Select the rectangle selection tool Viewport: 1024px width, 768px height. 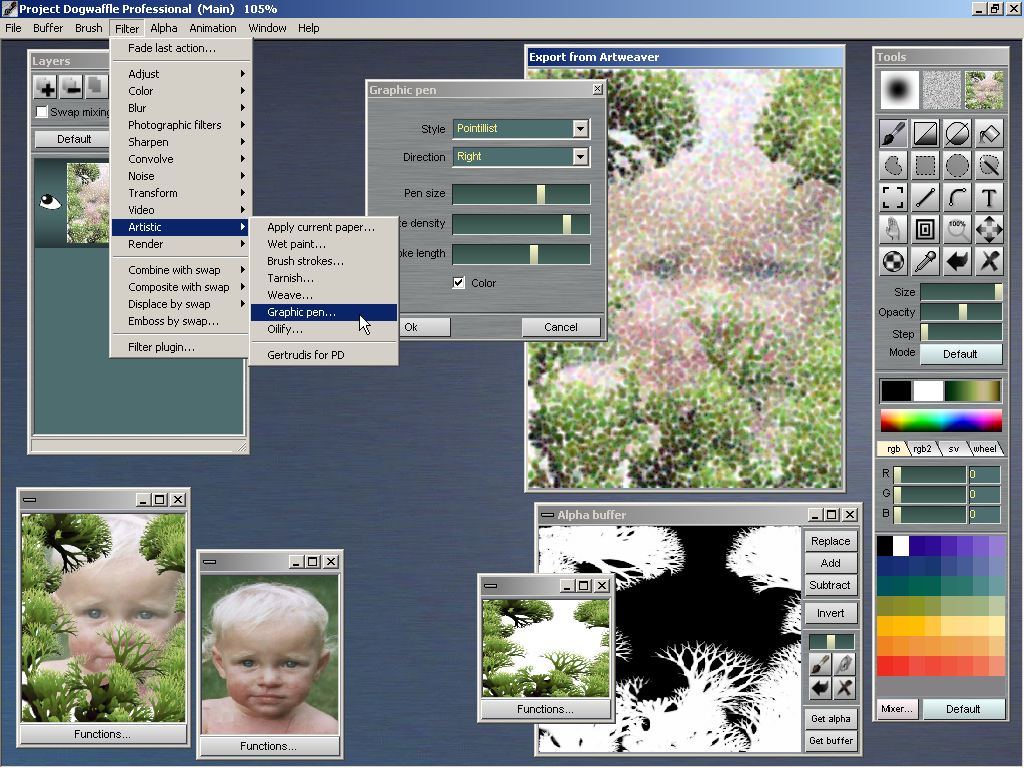coord(925,165)
